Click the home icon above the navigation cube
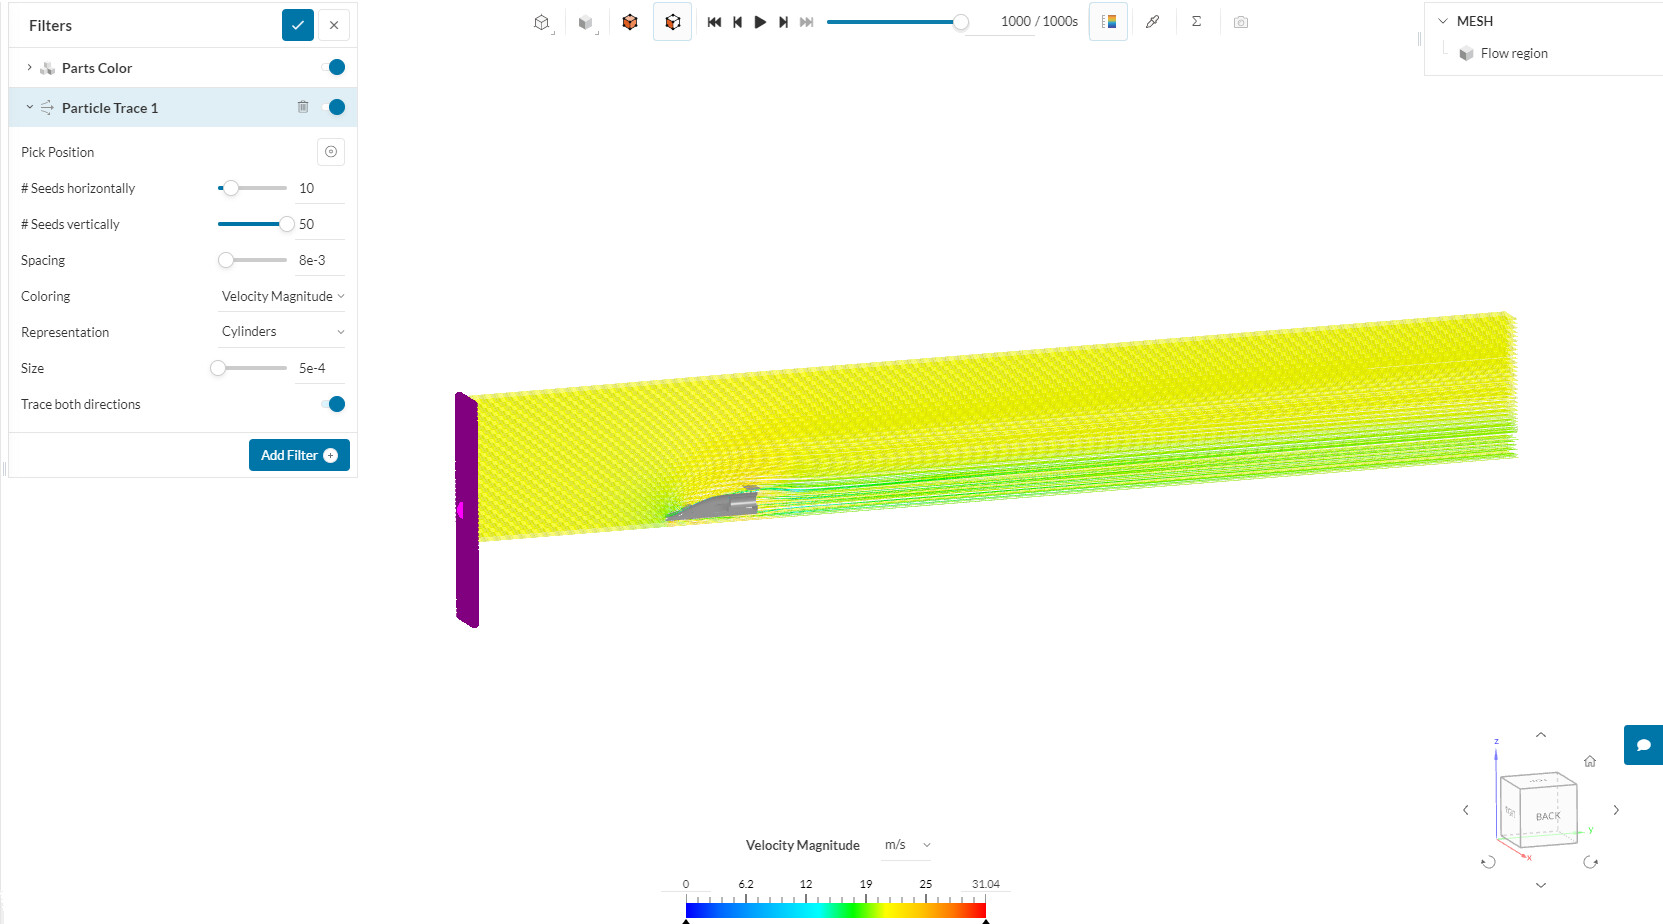Screen dimensions: 1663x924 pos(1590,761)
